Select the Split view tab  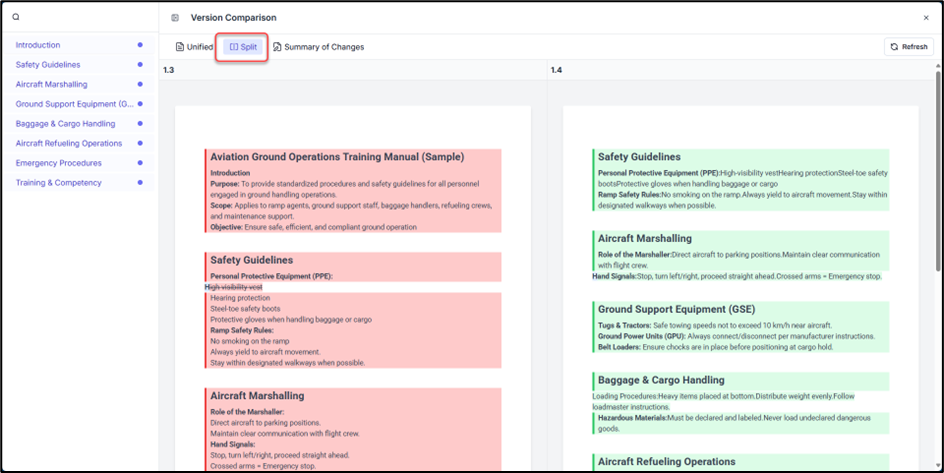pos(243,47)
